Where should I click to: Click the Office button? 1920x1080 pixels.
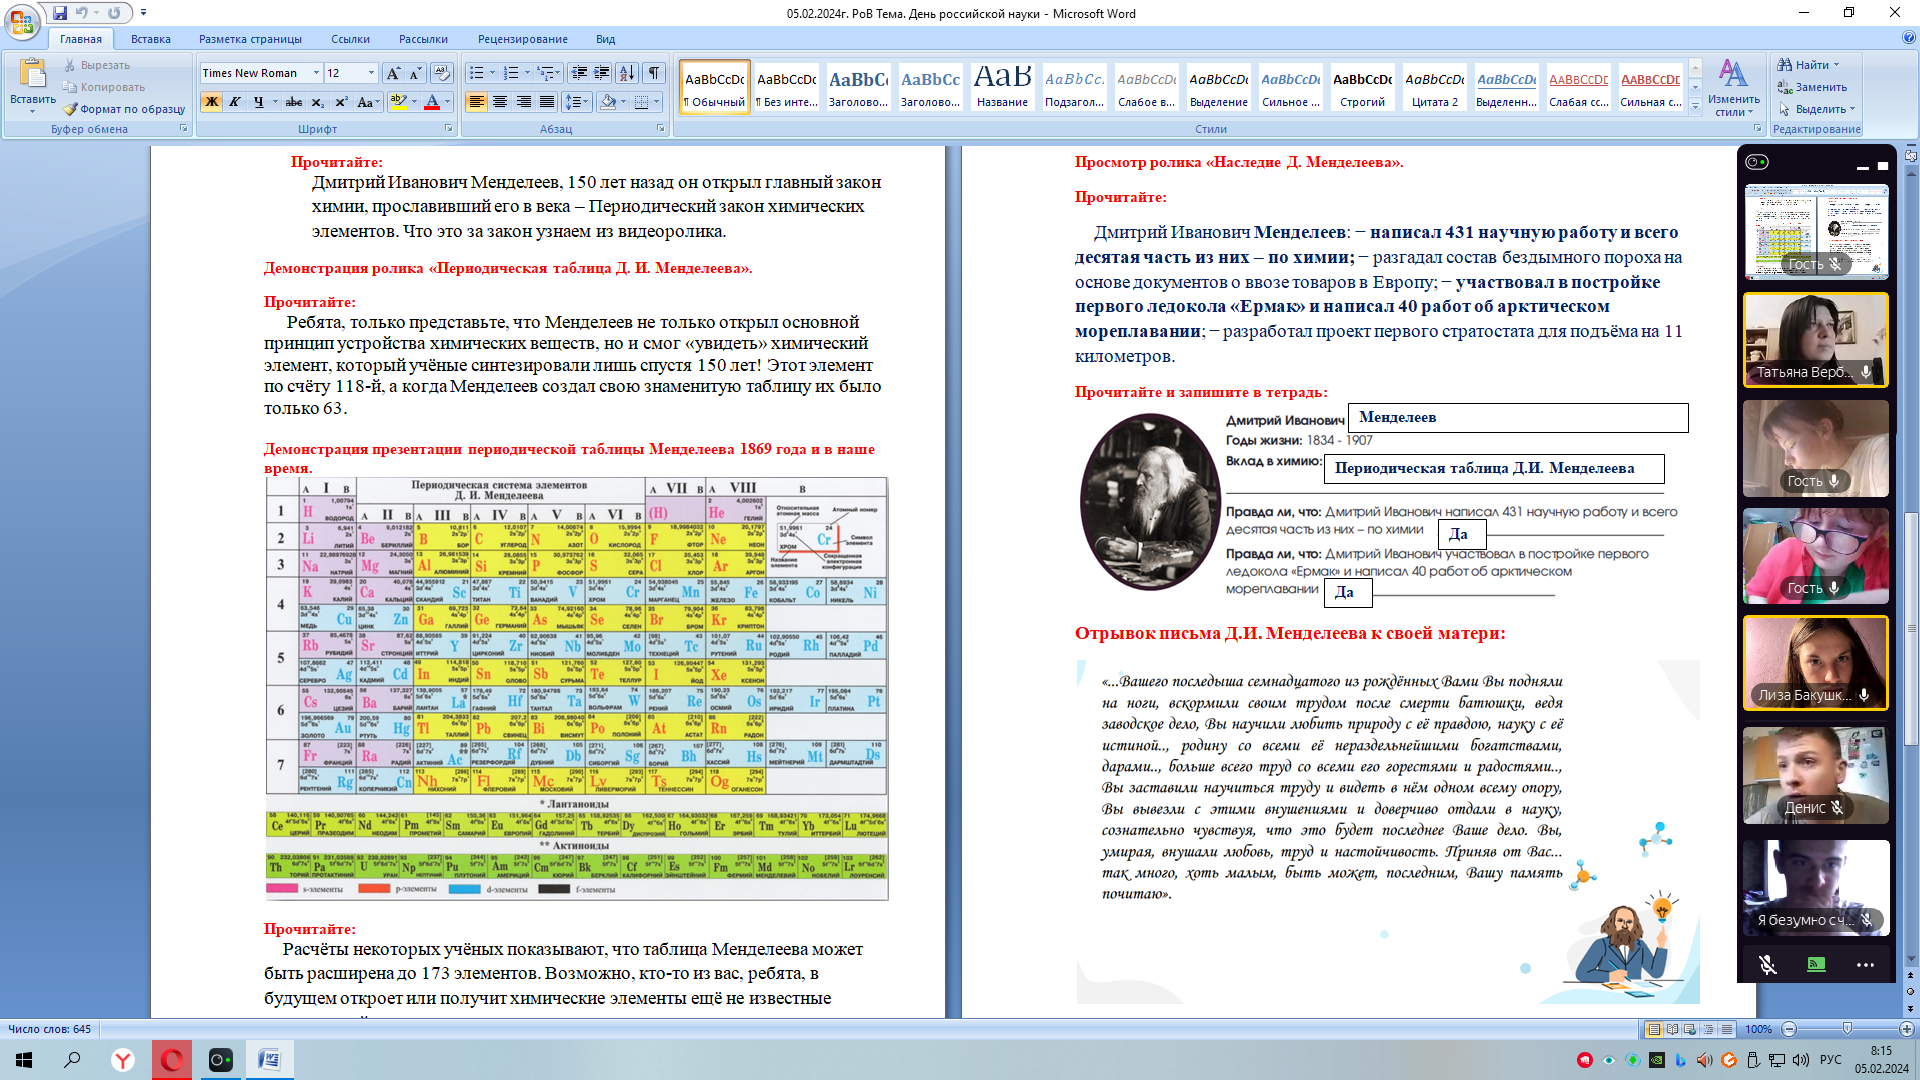(x=22, y=21)
